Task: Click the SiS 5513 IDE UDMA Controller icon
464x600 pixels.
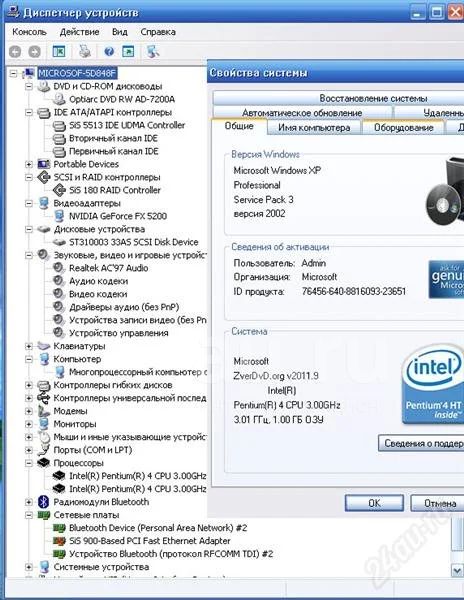Action: tap(59, 126)
